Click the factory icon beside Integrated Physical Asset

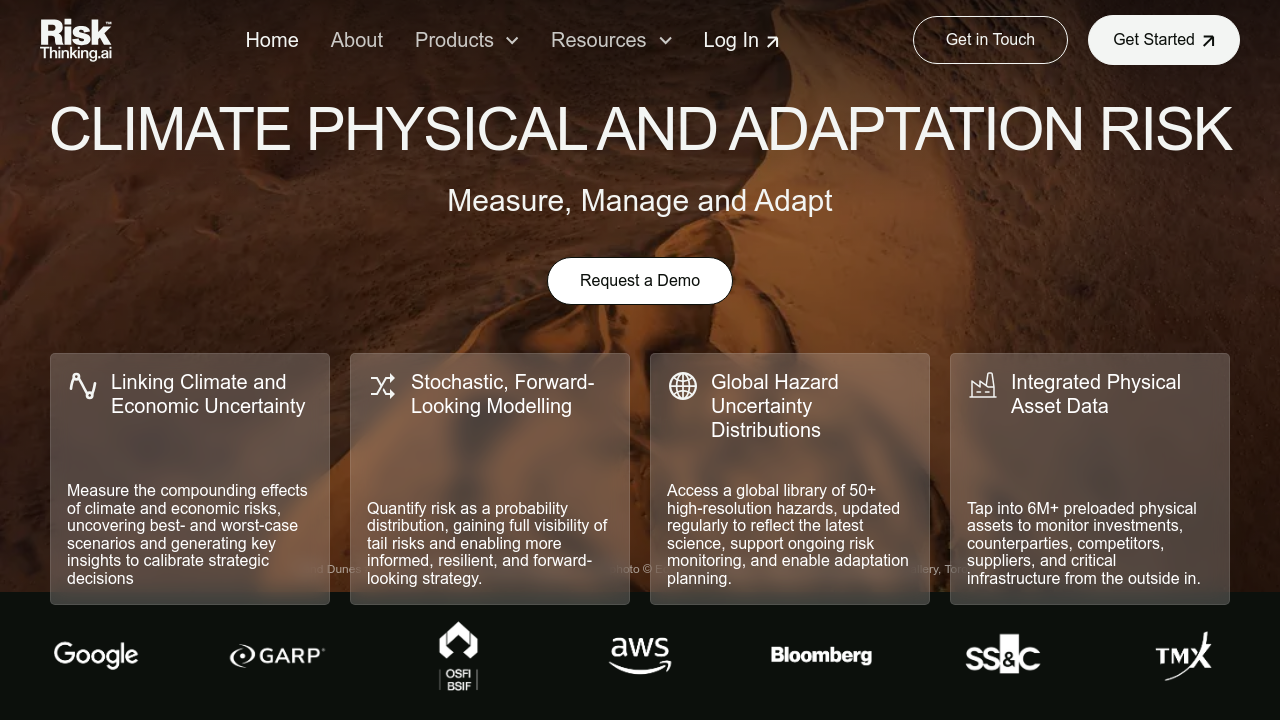[983, 386]
